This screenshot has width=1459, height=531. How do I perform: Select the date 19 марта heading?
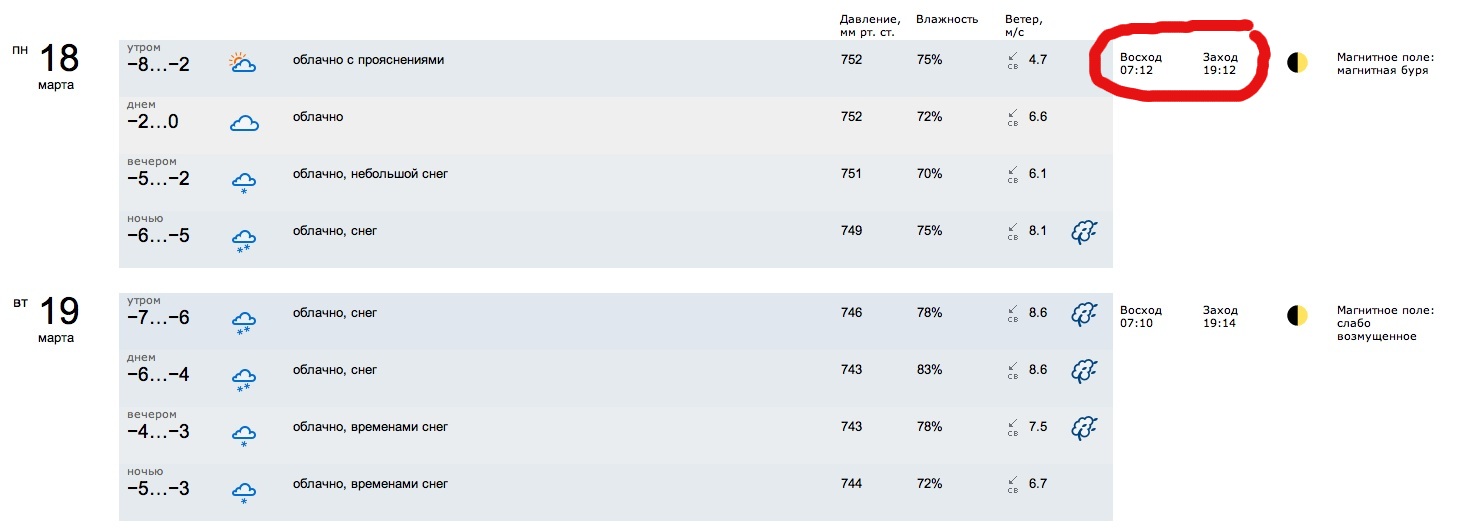point(58,319)
